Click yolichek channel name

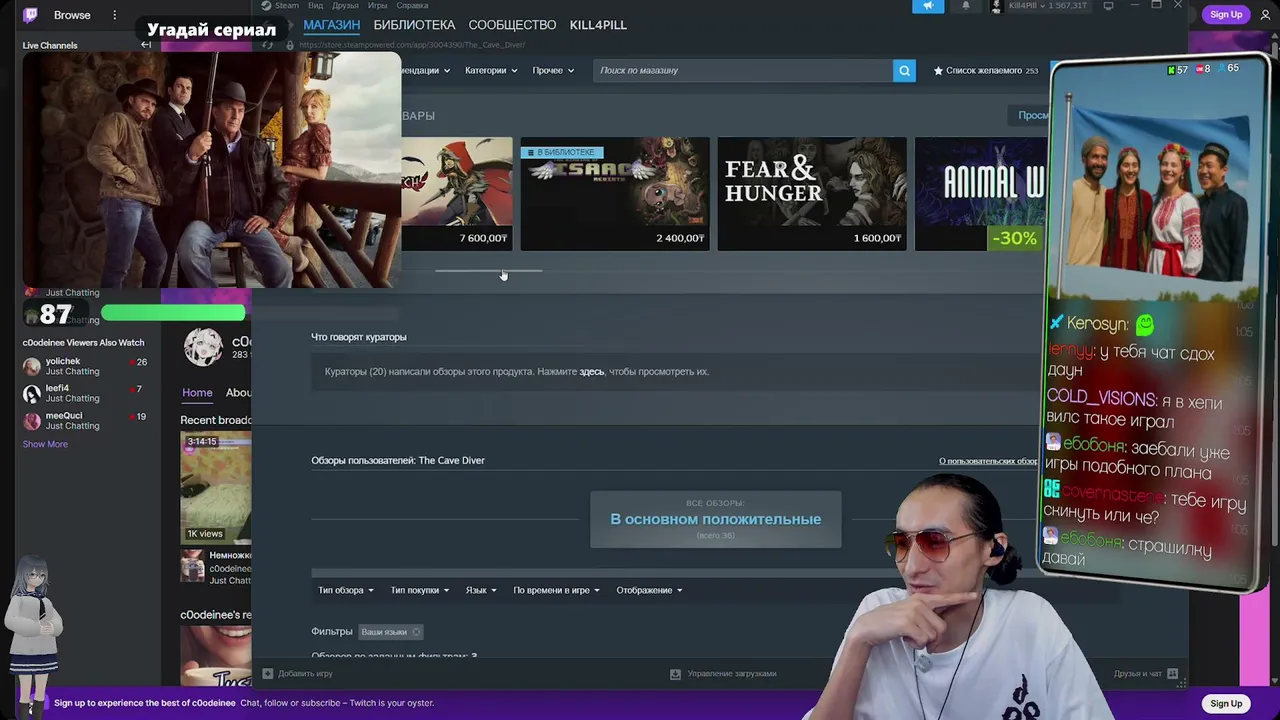coord(63,361)
